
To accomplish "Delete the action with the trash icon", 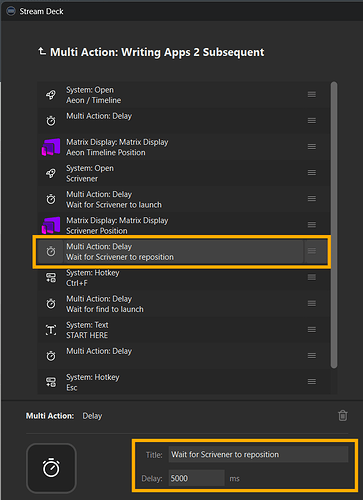I will click(x=343, y=416).
